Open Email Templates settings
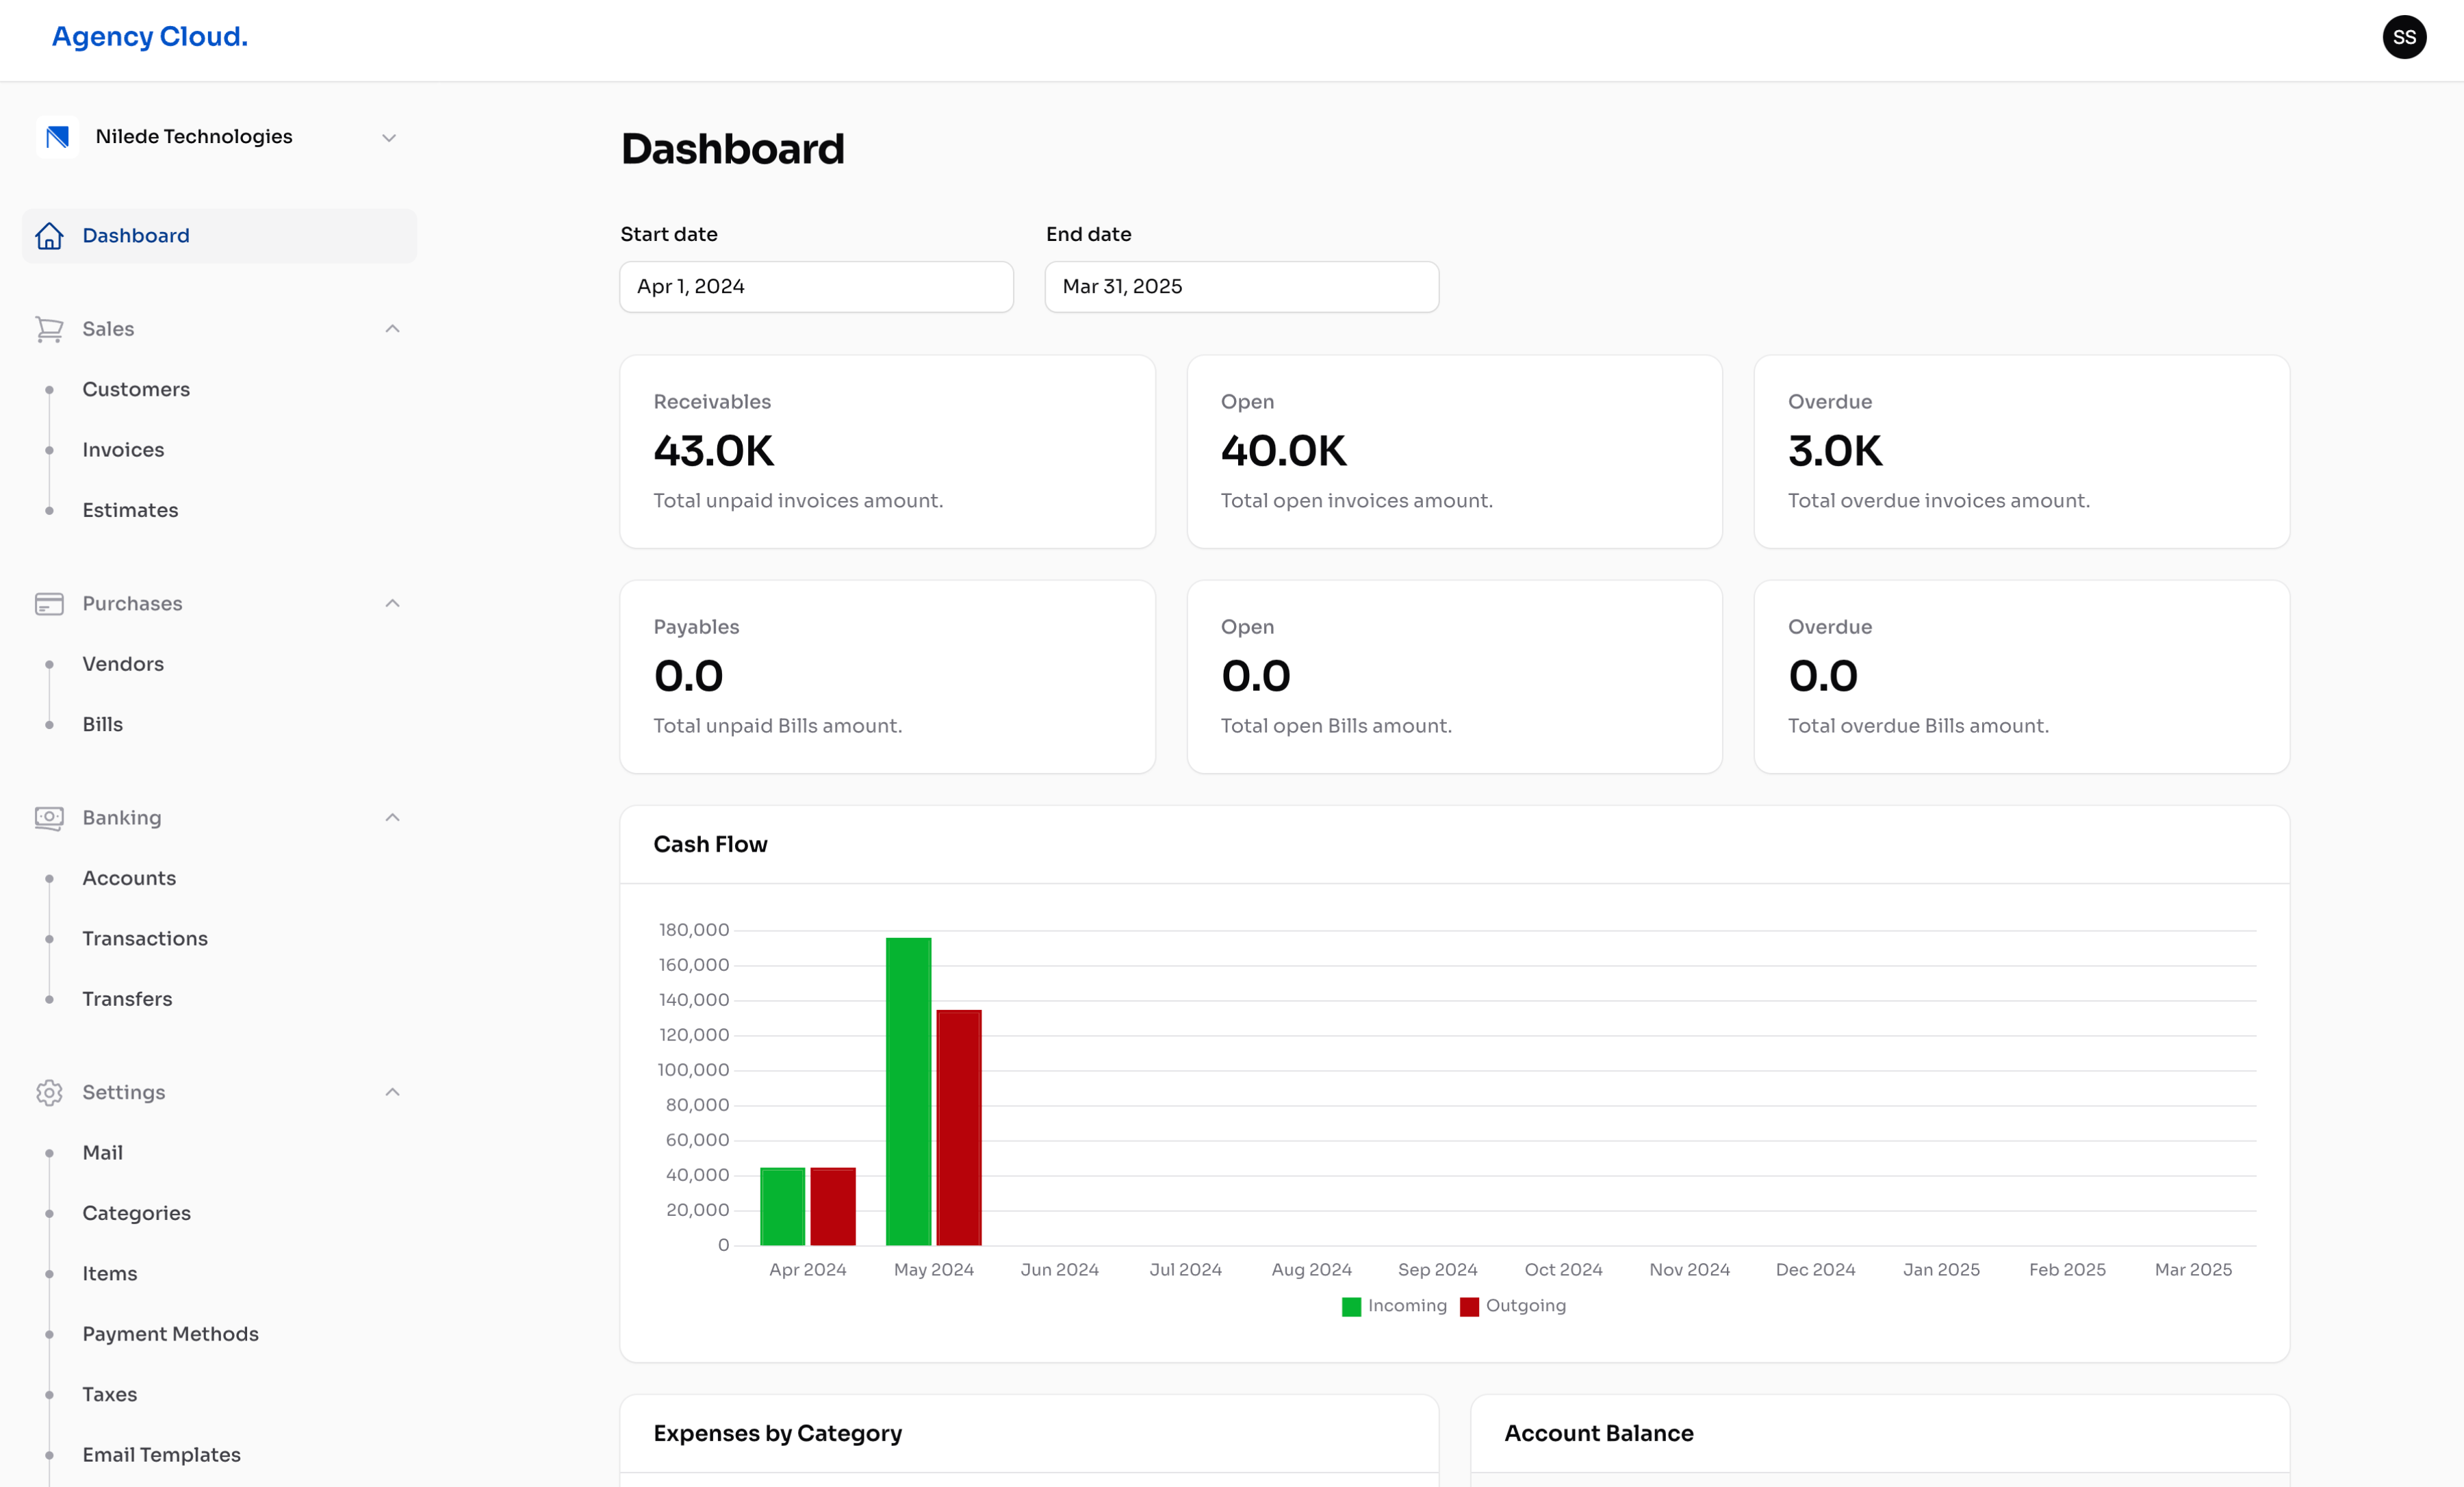The image size is (2464, 1487). point(162,1455)
